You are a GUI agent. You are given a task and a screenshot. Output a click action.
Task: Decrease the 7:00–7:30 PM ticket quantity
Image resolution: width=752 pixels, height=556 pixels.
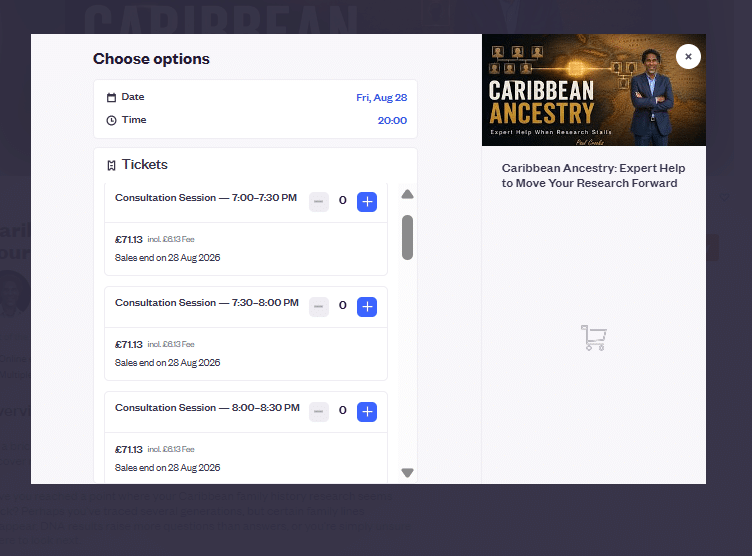point(319,201)
